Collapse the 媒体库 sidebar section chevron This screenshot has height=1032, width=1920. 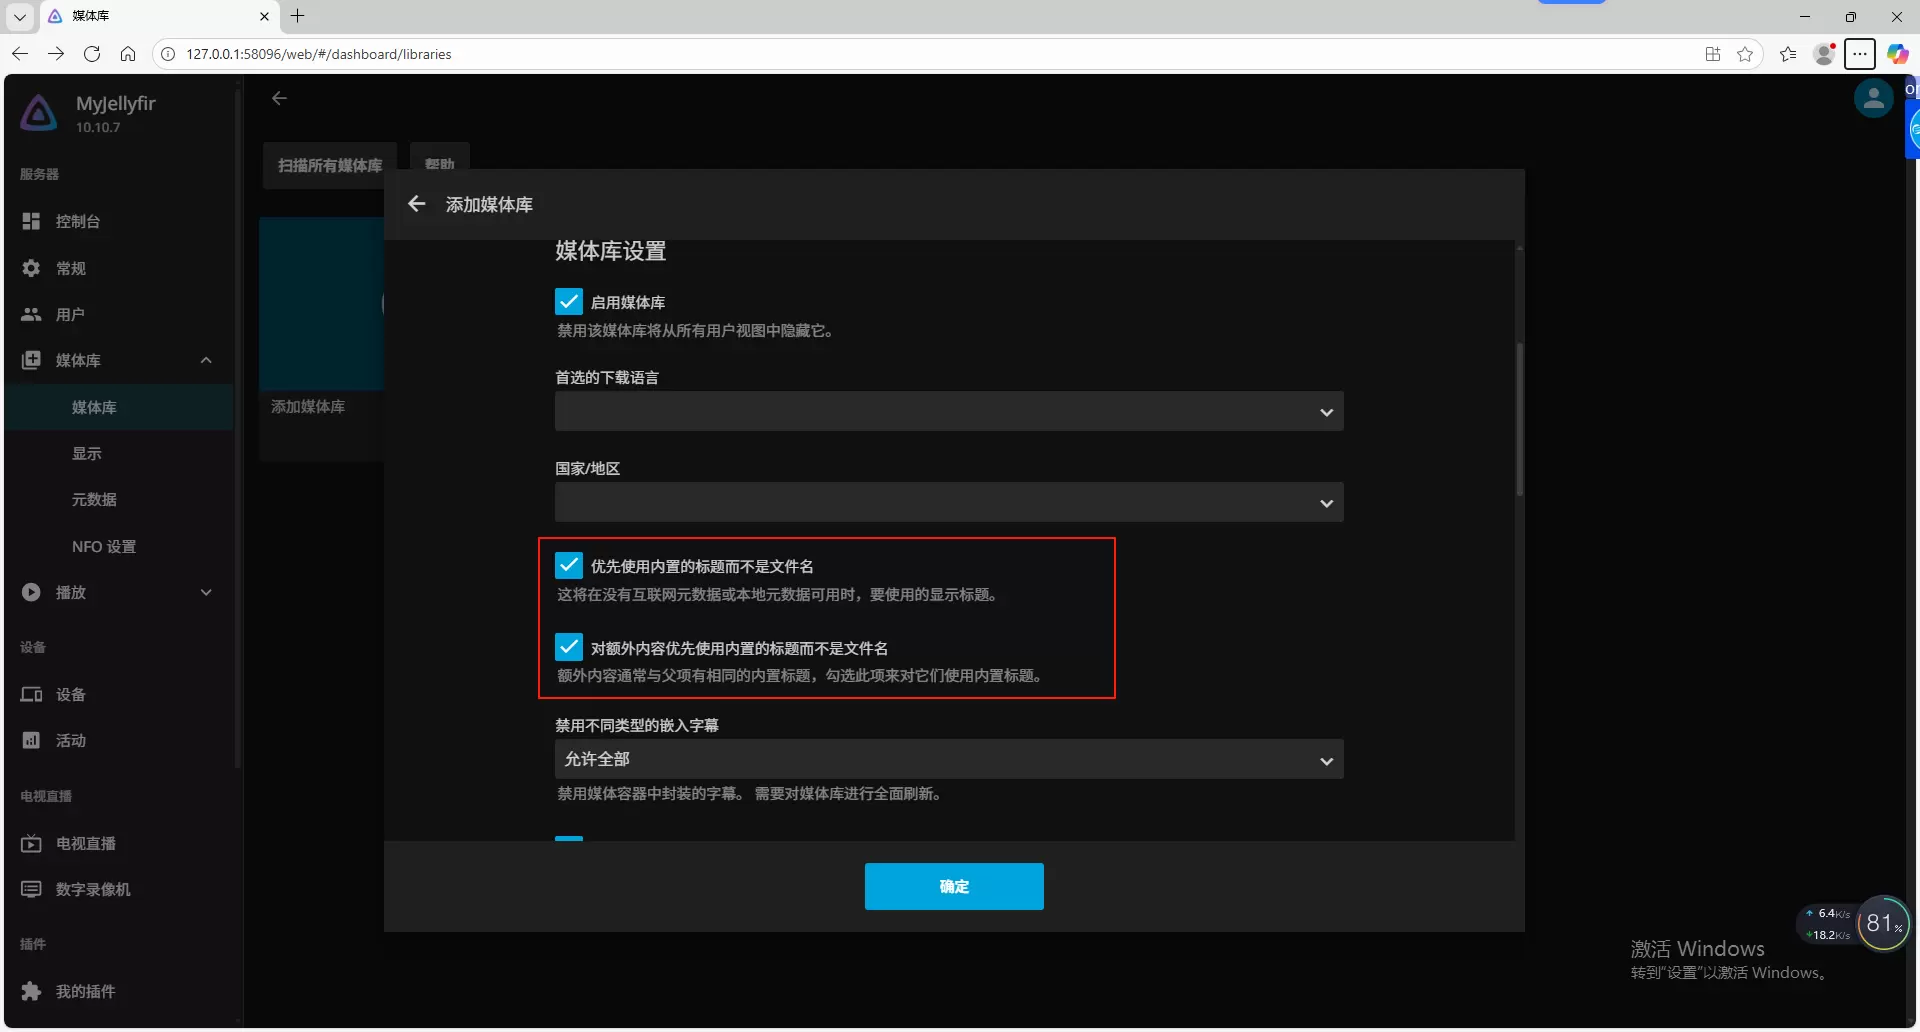tap(206, 360)
